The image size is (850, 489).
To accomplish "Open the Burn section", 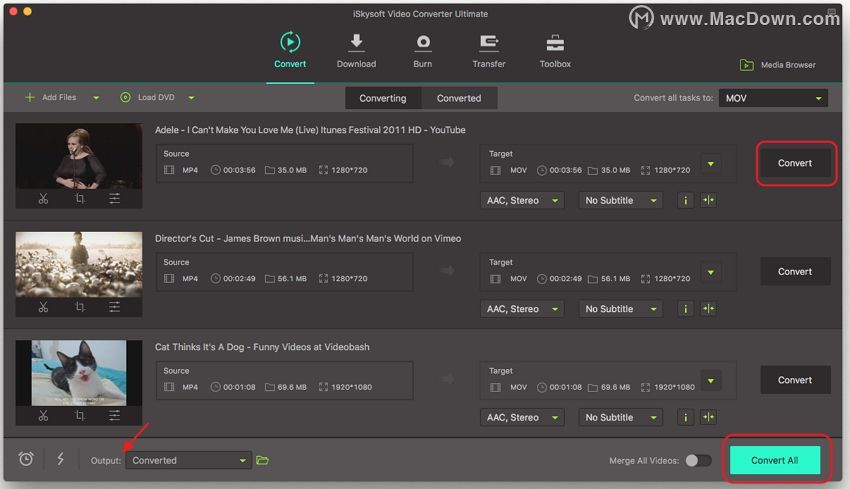I will 423,50.
